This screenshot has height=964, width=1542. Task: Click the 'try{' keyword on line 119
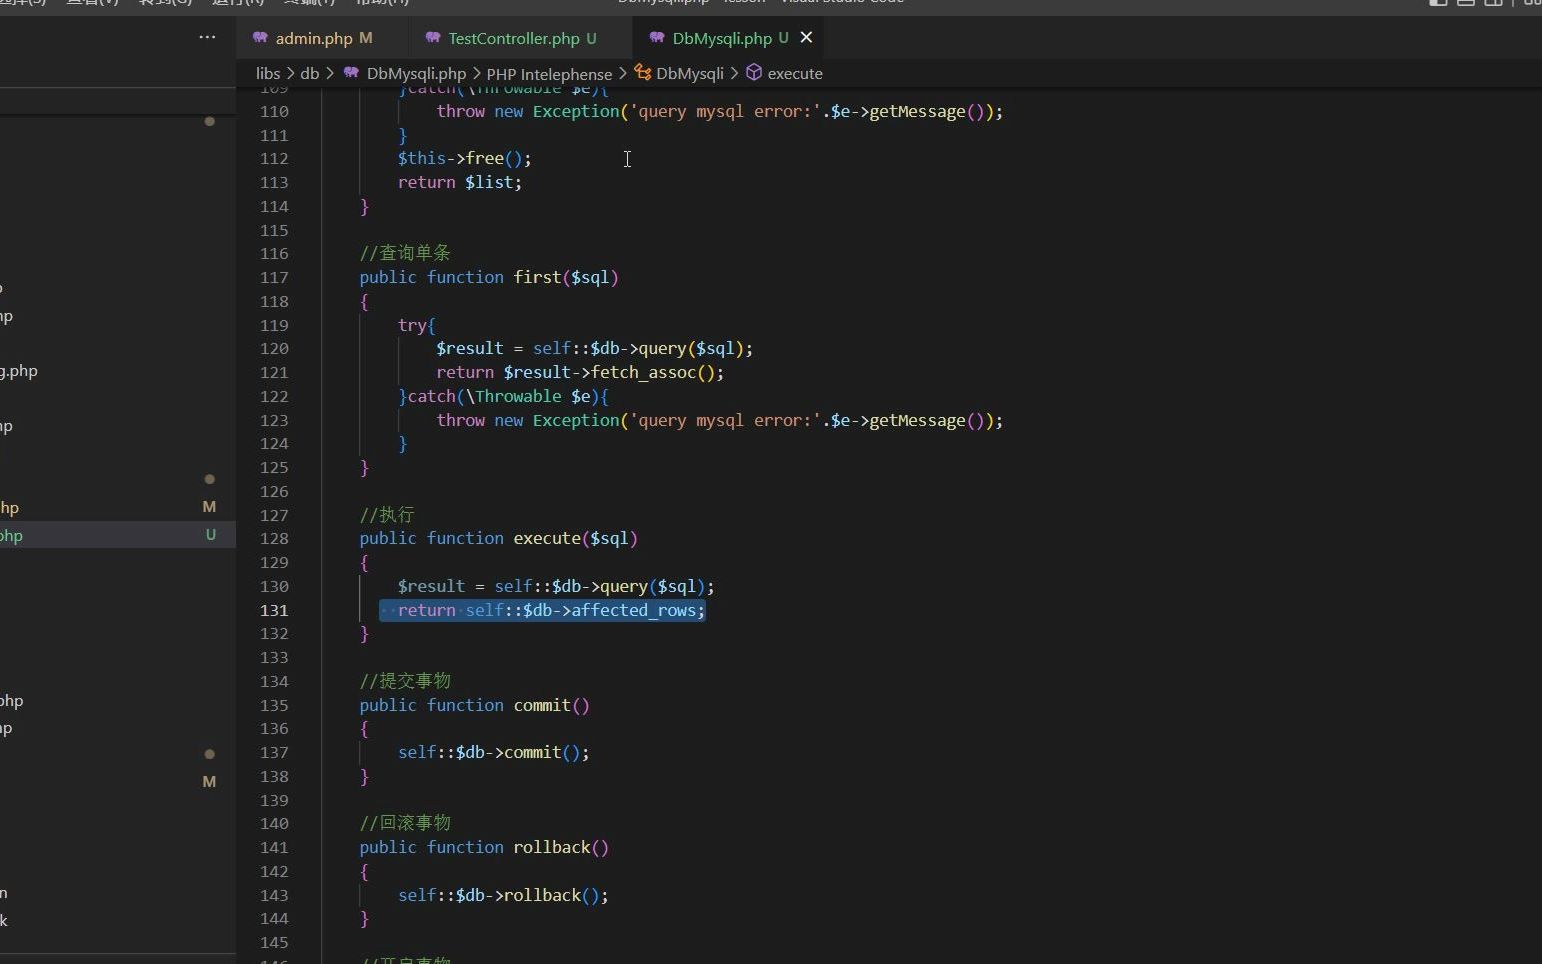coord(417,325)
